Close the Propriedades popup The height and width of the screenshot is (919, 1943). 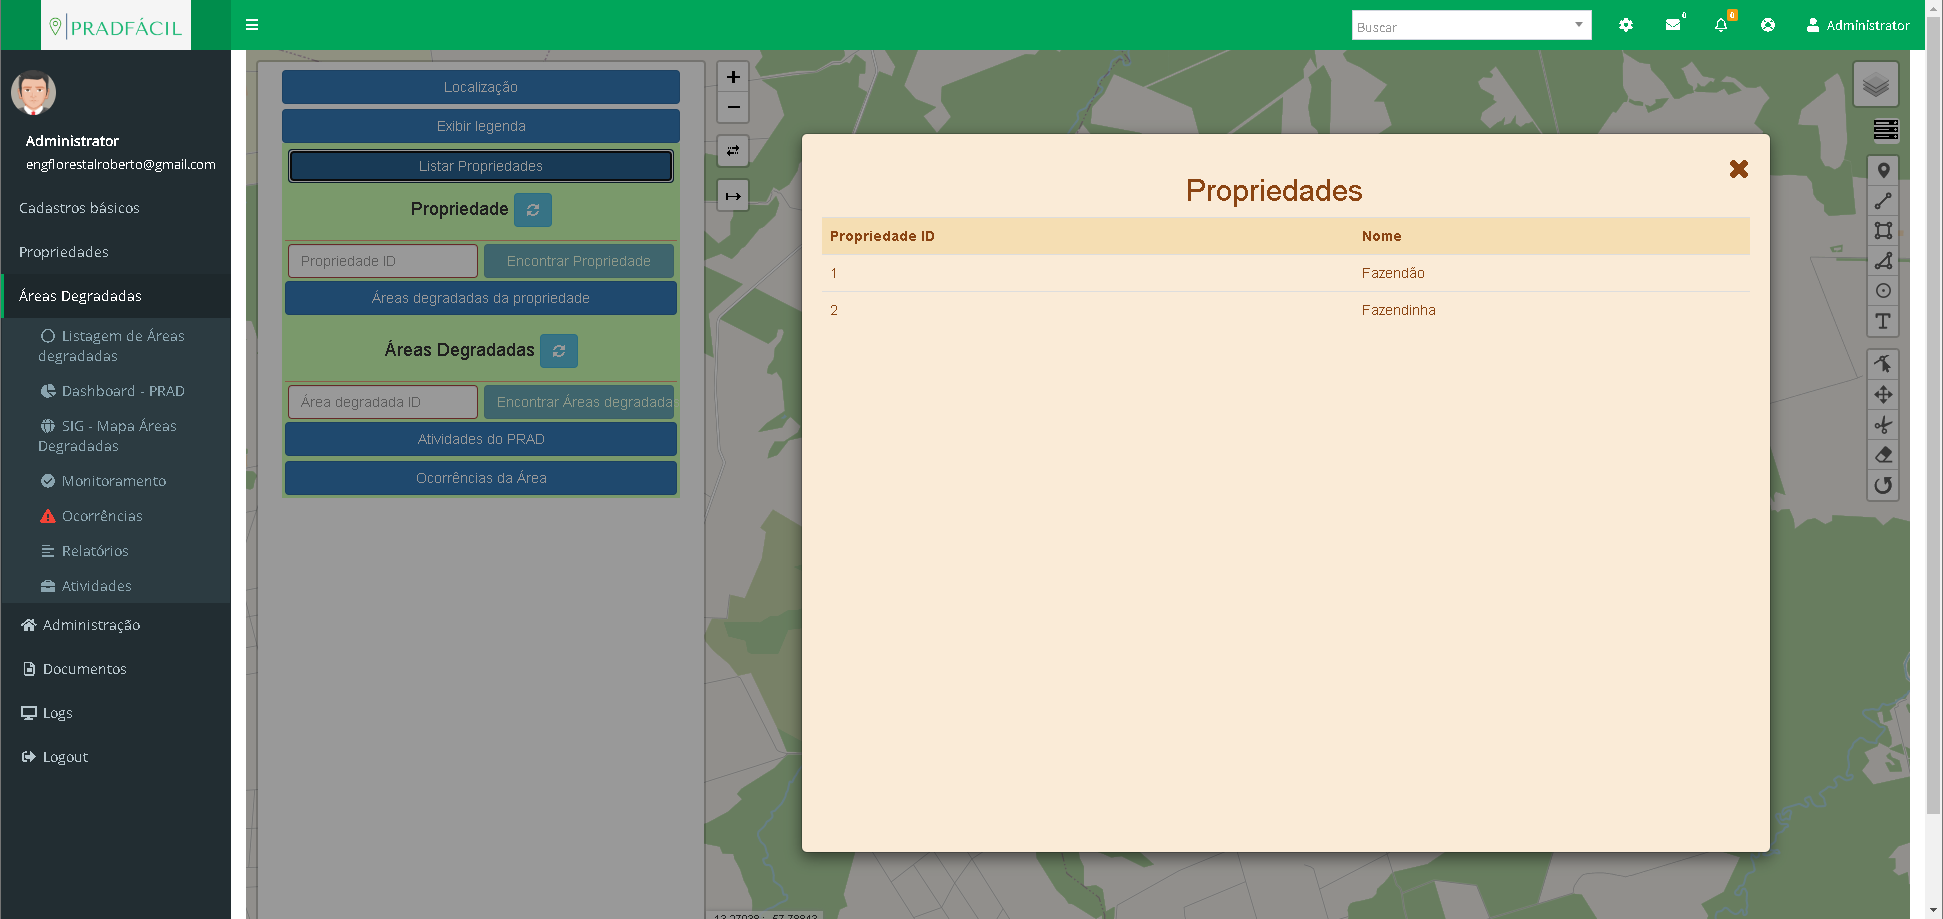coord(1738,169)
